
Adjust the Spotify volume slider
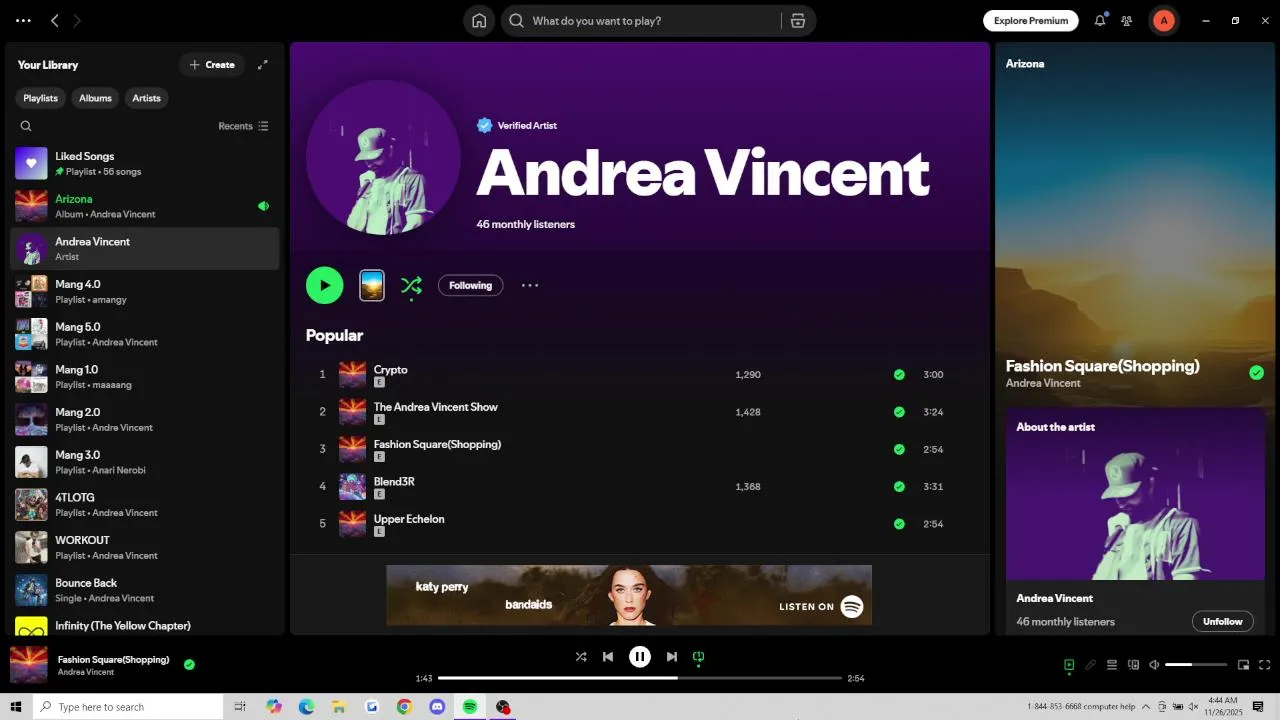pos(1196,665)
